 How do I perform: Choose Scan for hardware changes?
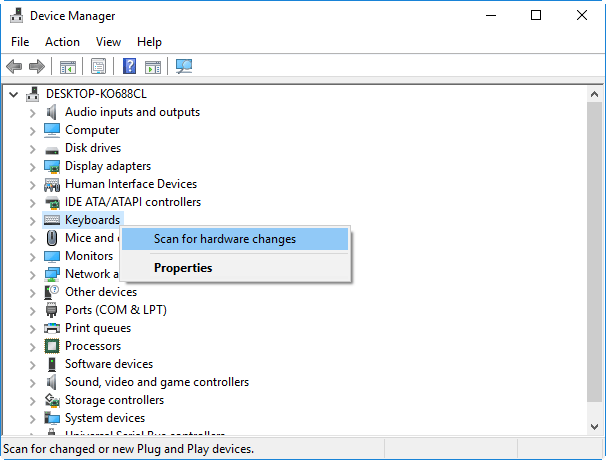224,239
